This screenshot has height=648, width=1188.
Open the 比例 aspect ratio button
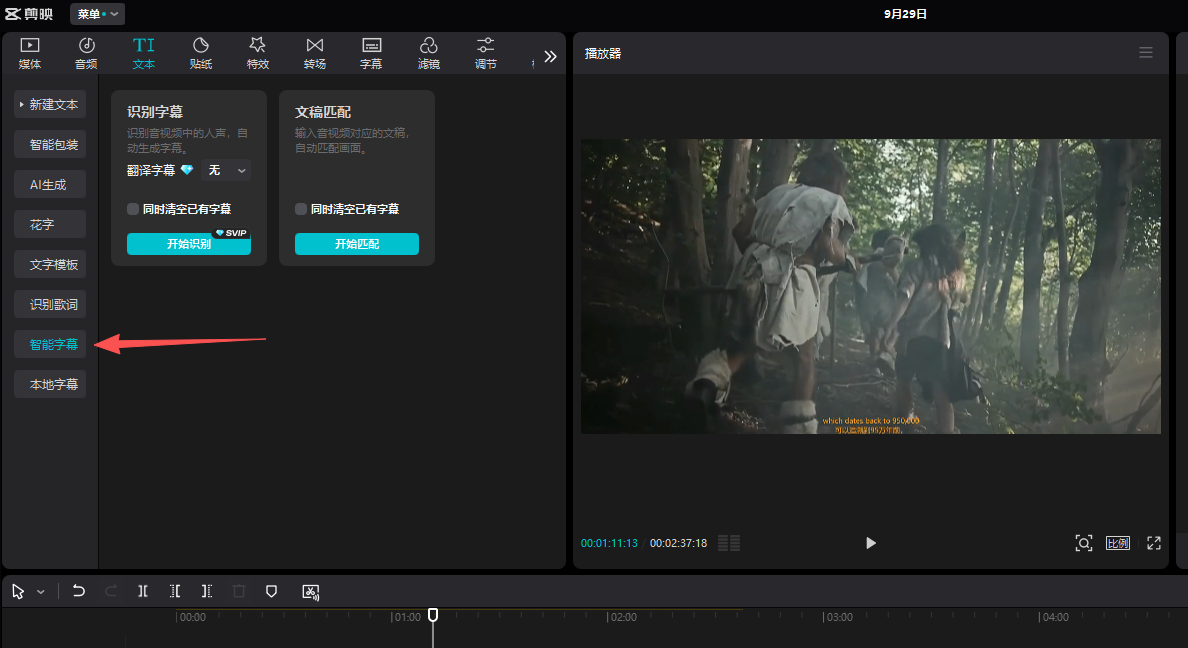pyautogui.click(x=1118, y=543)
